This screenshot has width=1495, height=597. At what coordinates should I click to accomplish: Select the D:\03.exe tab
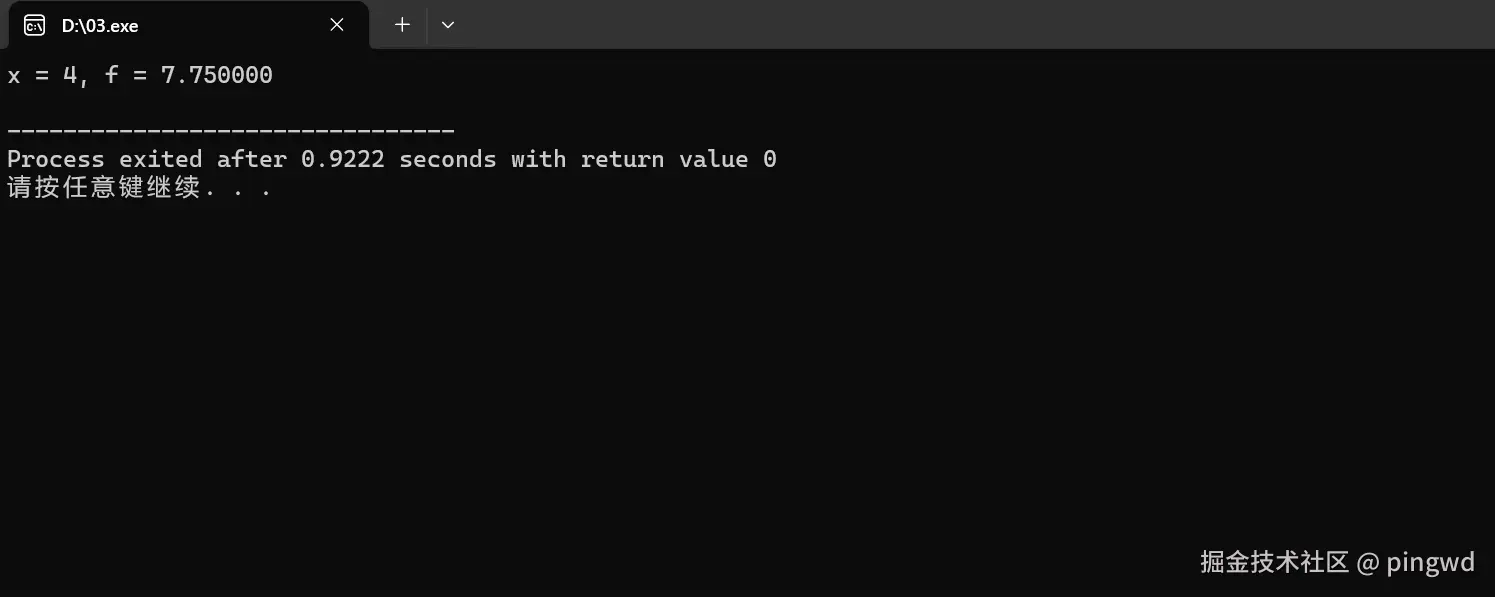point(150,26)
